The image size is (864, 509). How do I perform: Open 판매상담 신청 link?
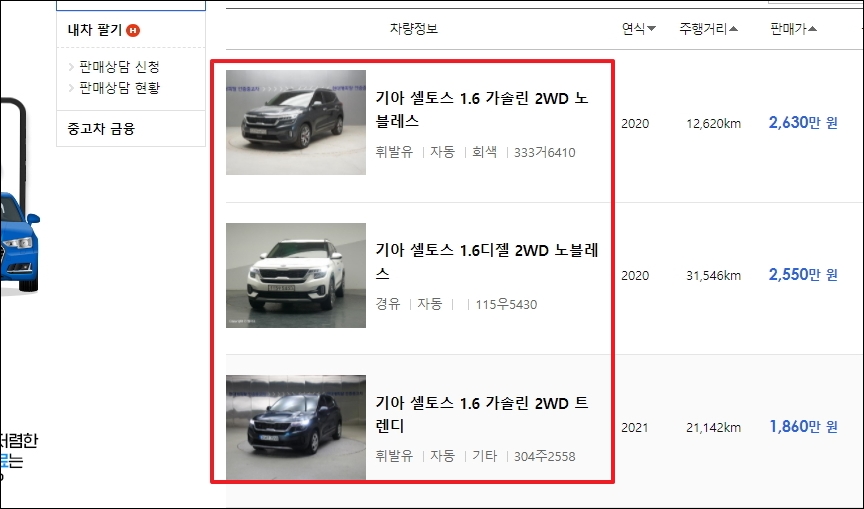click(119, 67)
